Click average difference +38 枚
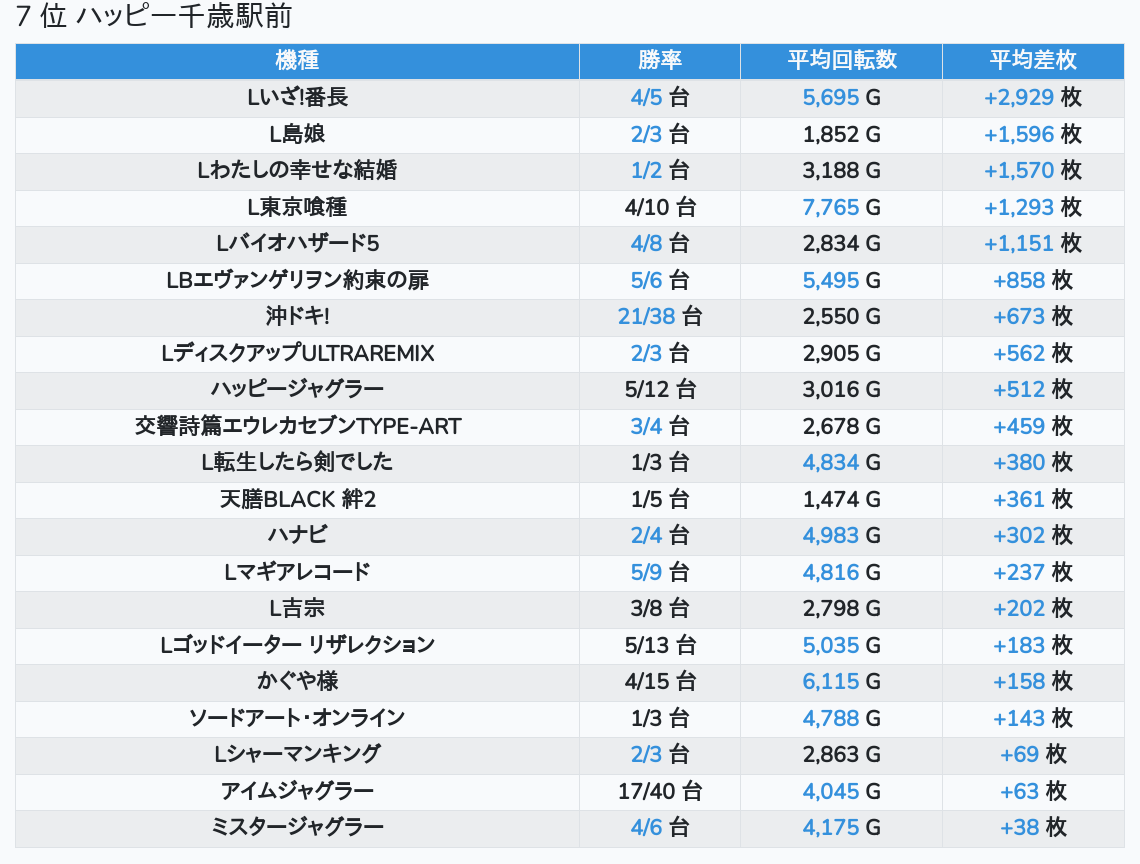 click(x=1032, y=828)
